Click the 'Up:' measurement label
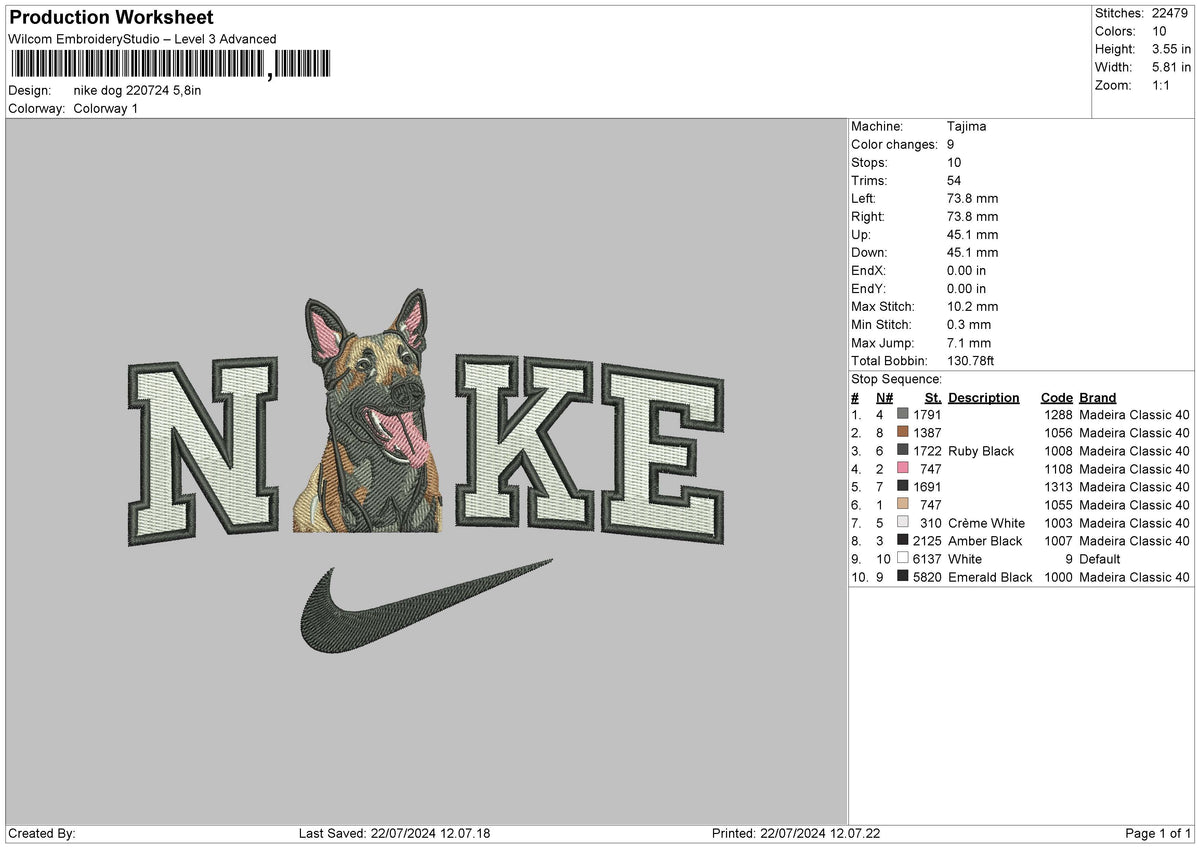This screenshot has width=1200, height=848. point(861,234)
